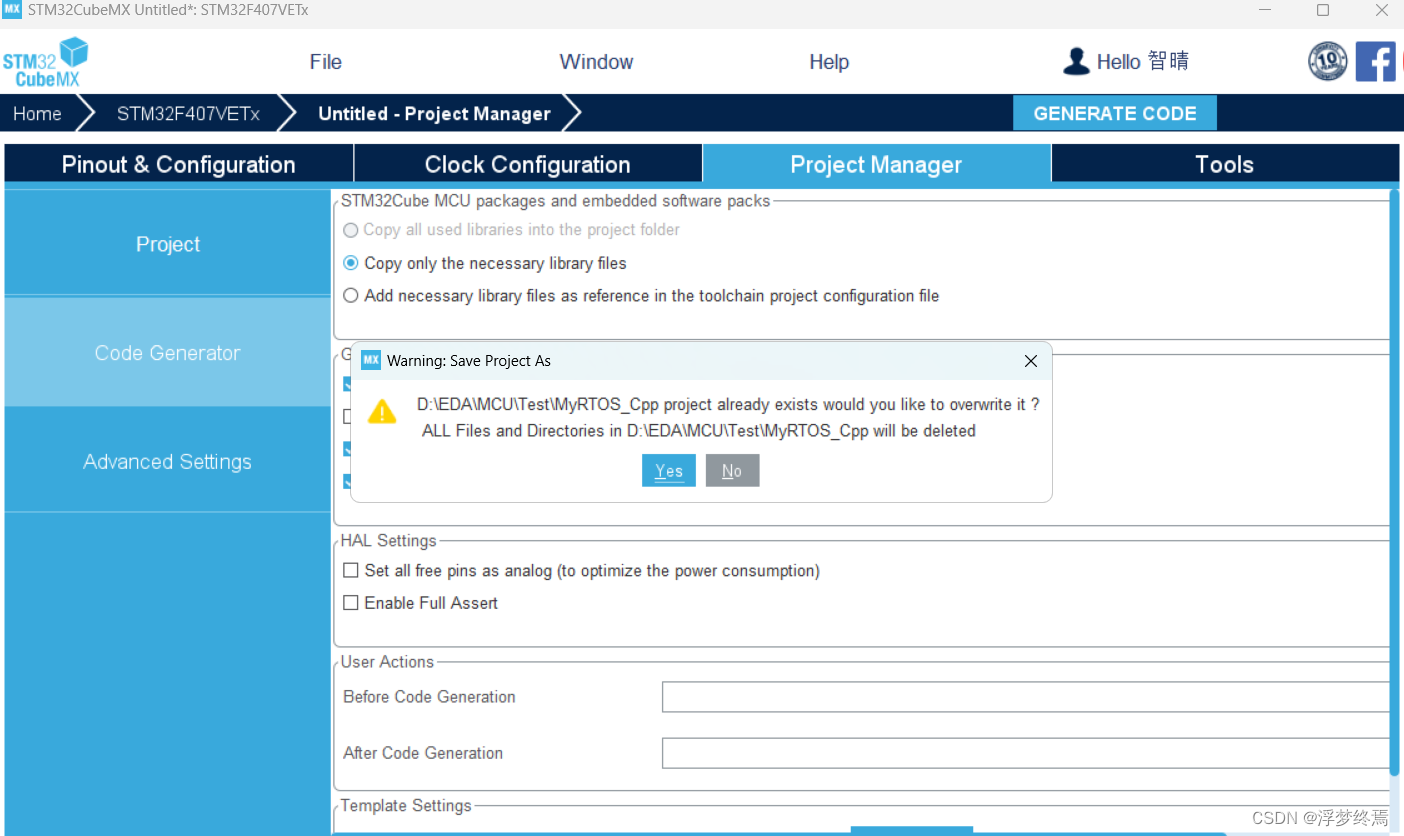Select the Project Manager tab
Image resolution: width=1404 pixels, height=836 pixels.
click(x=876, y=165)
